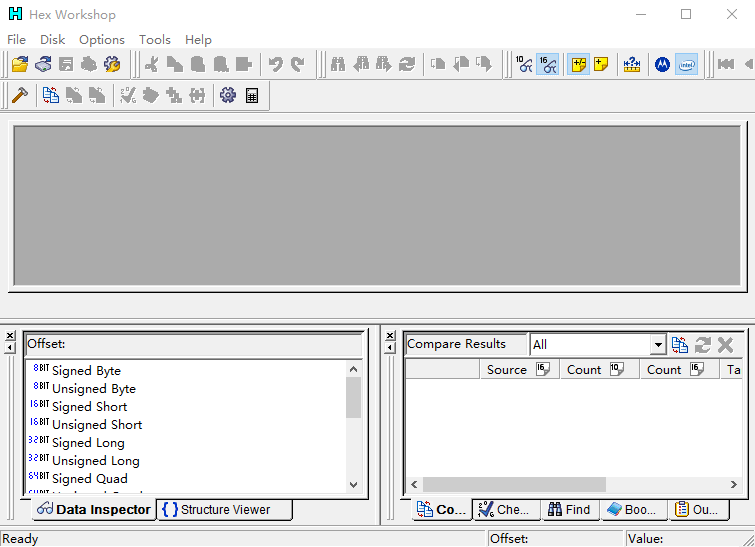Click the X delete icon in results panel
The width and height of the screenshot is (755, 547).
coord(725,345)
